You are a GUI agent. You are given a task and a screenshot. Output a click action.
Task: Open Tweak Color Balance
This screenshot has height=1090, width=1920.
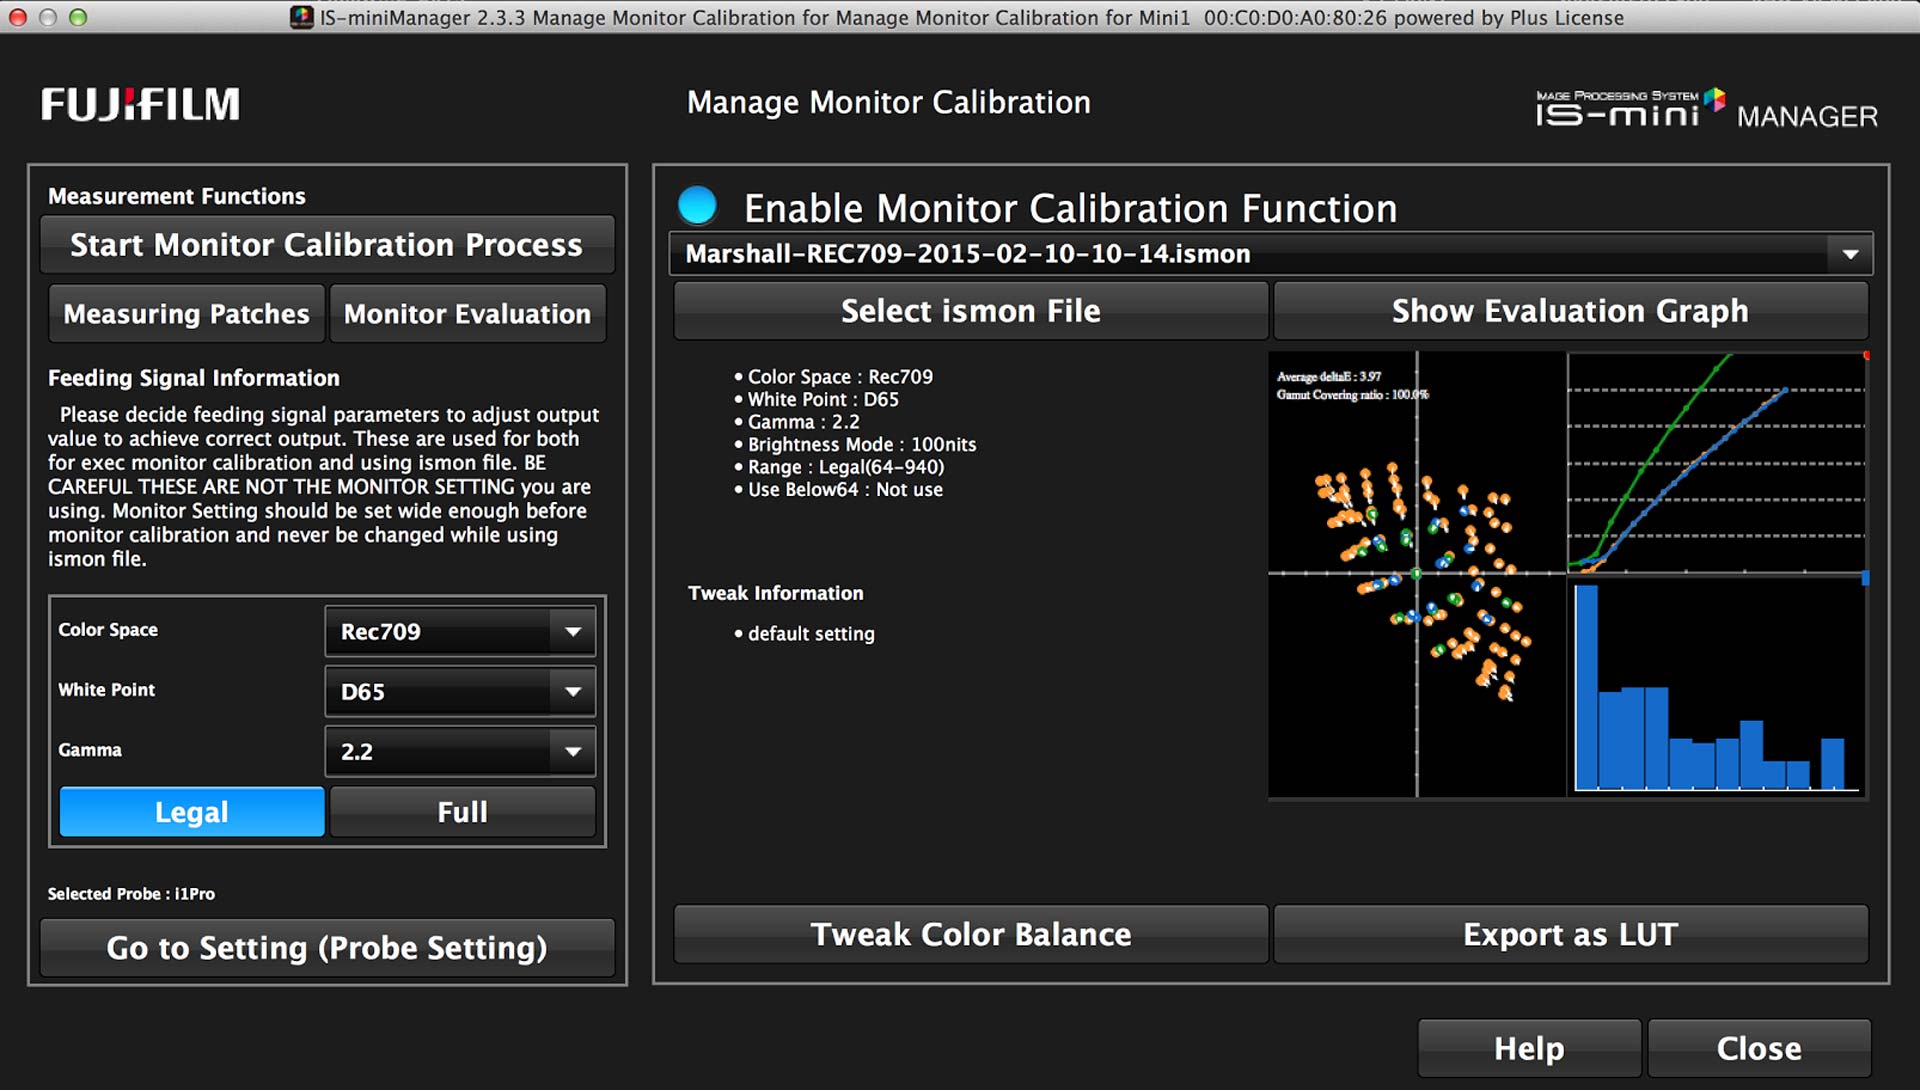(971, 934)
